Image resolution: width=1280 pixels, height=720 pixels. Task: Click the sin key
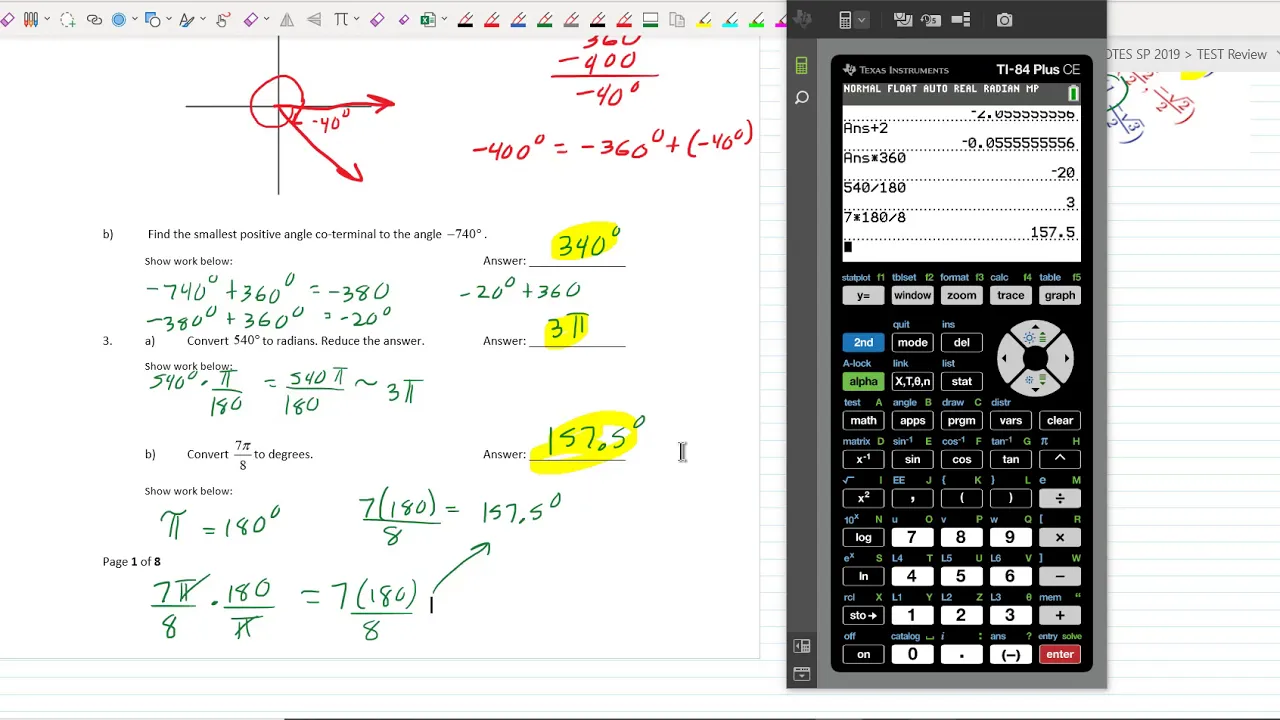pyautogui.click(x=912, y=459)
